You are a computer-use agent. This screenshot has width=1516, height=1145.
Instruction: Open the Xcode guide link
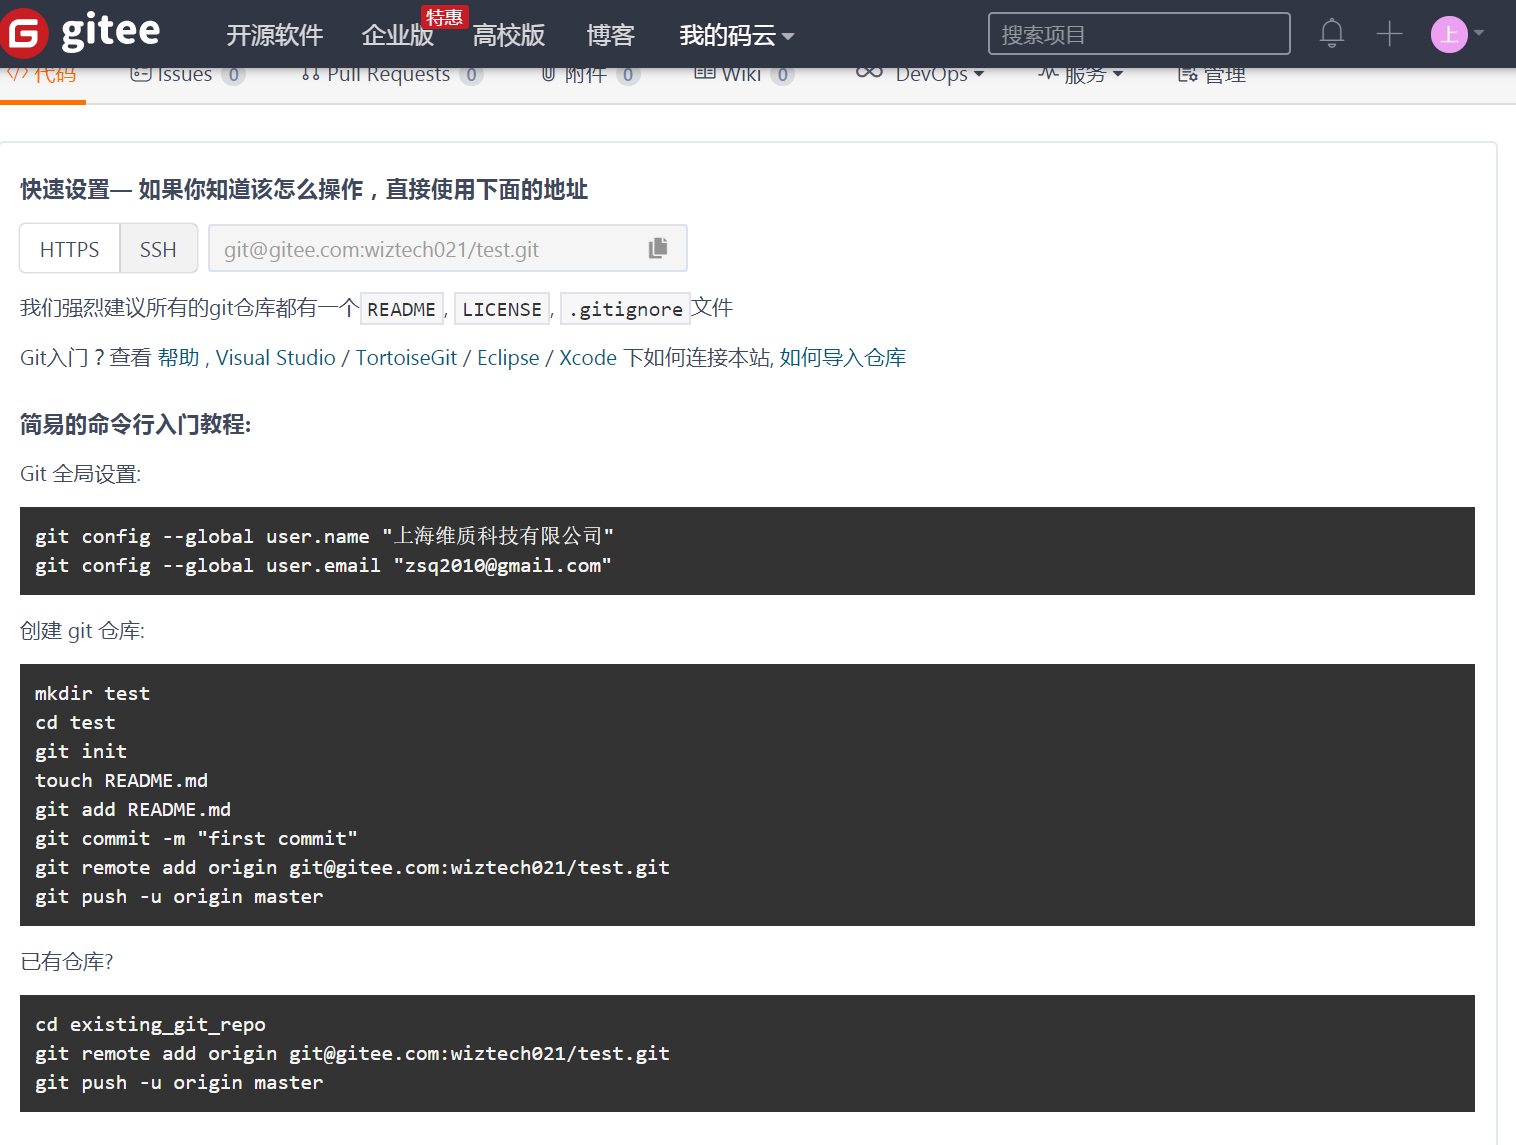tap(588, 358)
